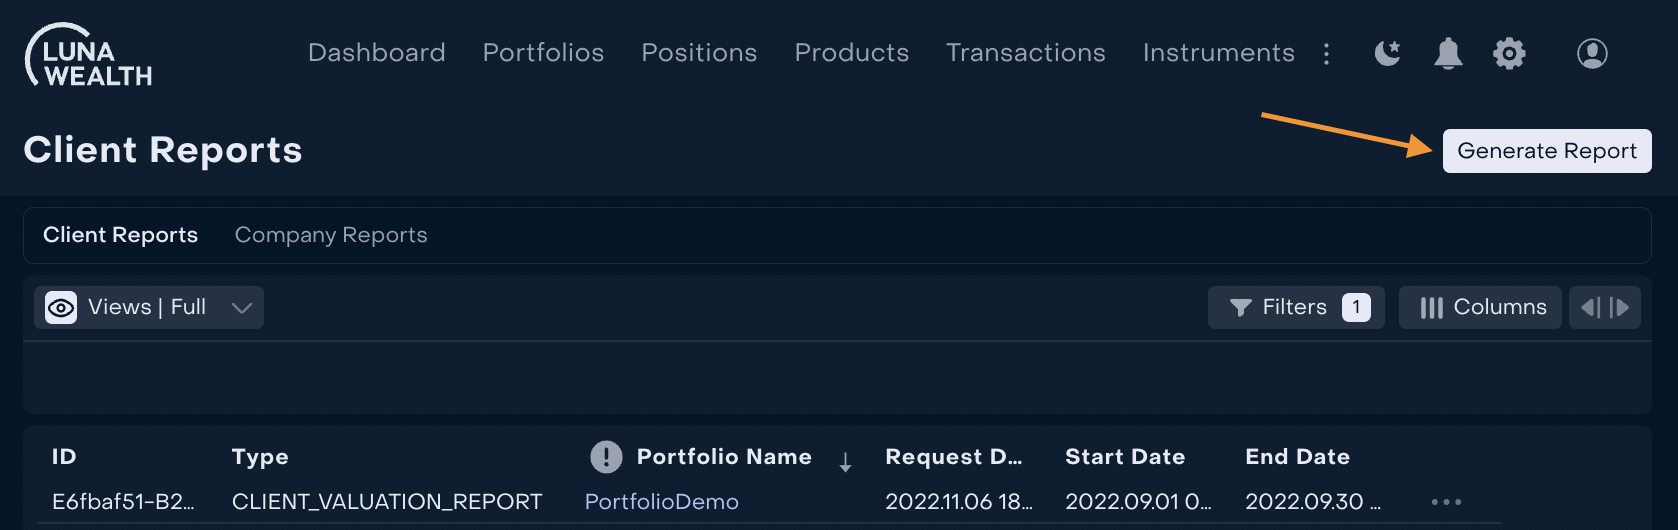This screenshot has height=530, width=1678.
Task: Toggle dark mode moon icon
Action: pos(1387,53)
